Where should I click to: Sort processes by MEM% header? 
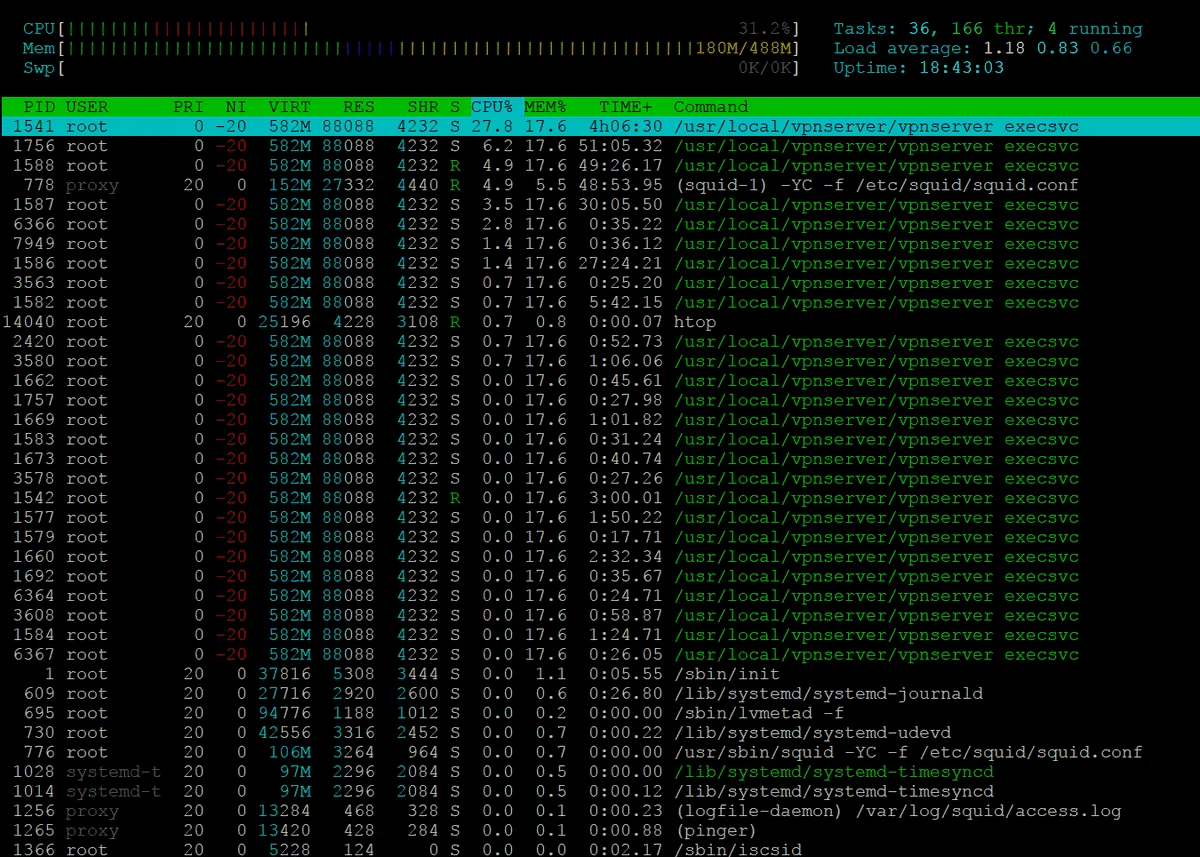tap(546, 107)
